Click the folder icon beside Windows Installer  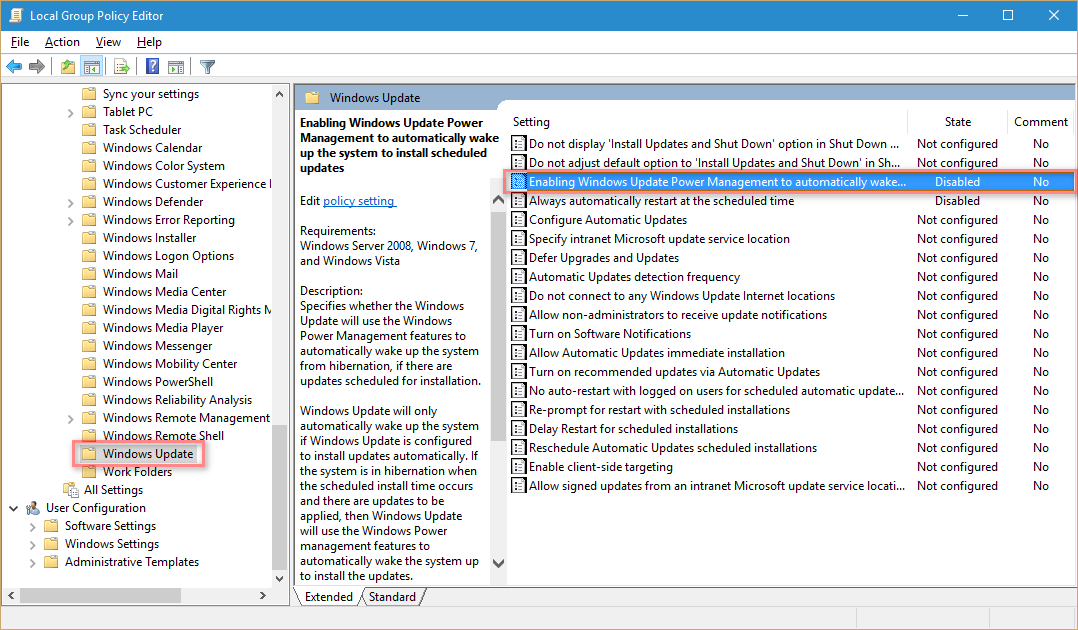pos(89,238)
